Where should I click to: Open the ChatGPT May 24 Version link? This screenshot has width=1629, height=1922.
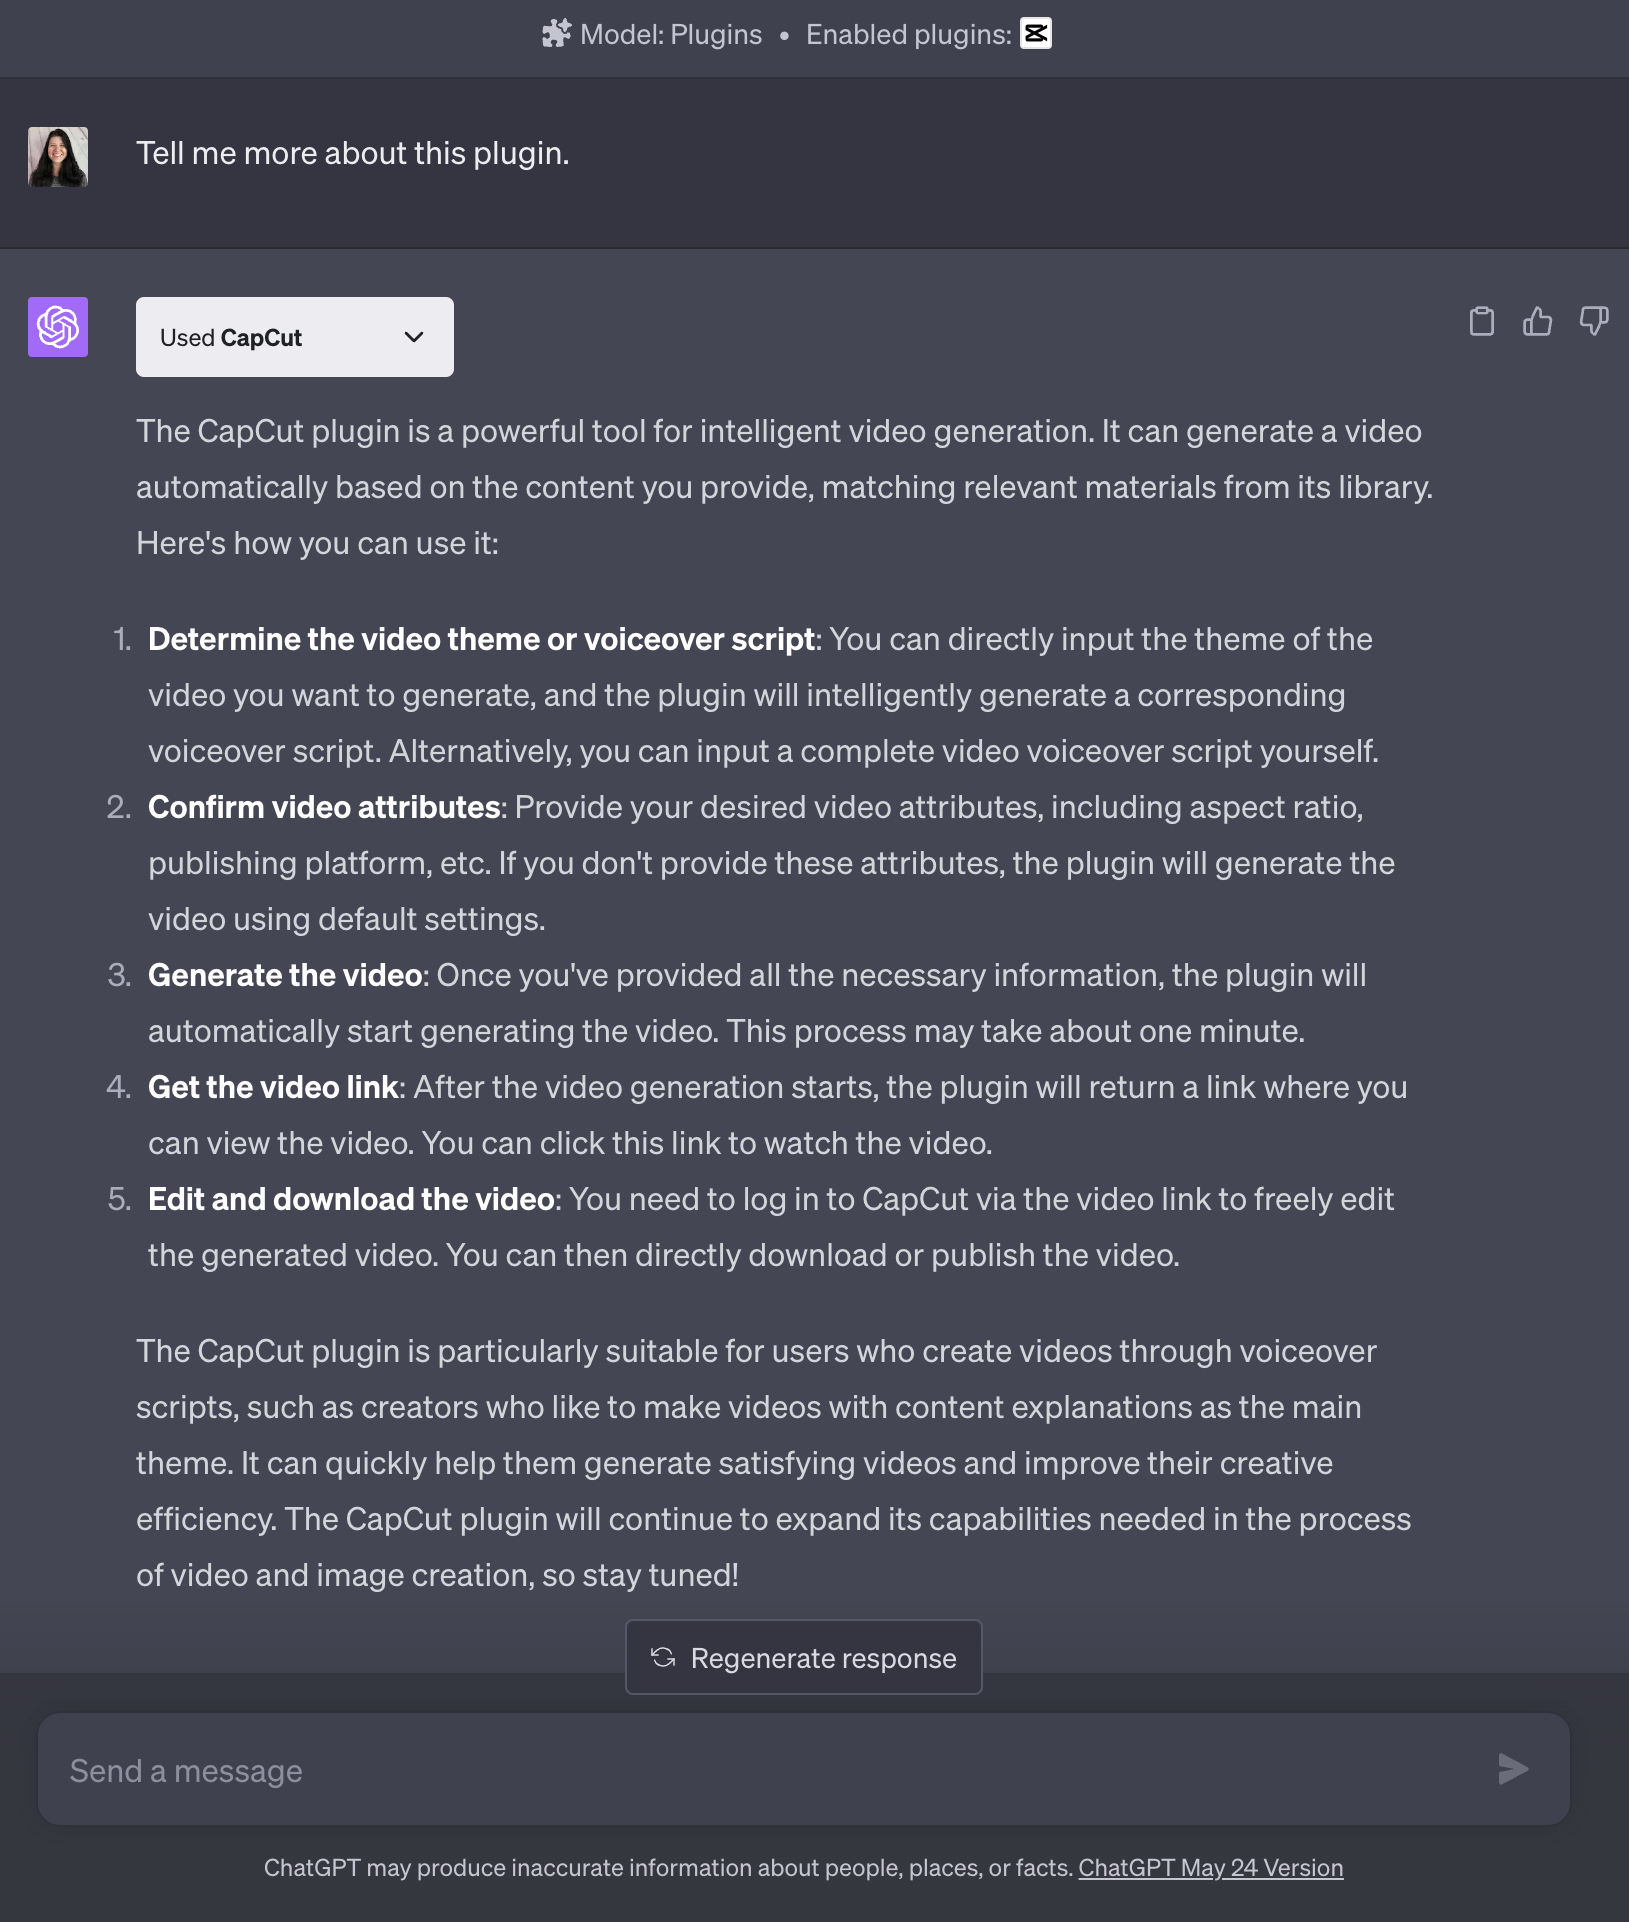(x=1210, y=1867)
